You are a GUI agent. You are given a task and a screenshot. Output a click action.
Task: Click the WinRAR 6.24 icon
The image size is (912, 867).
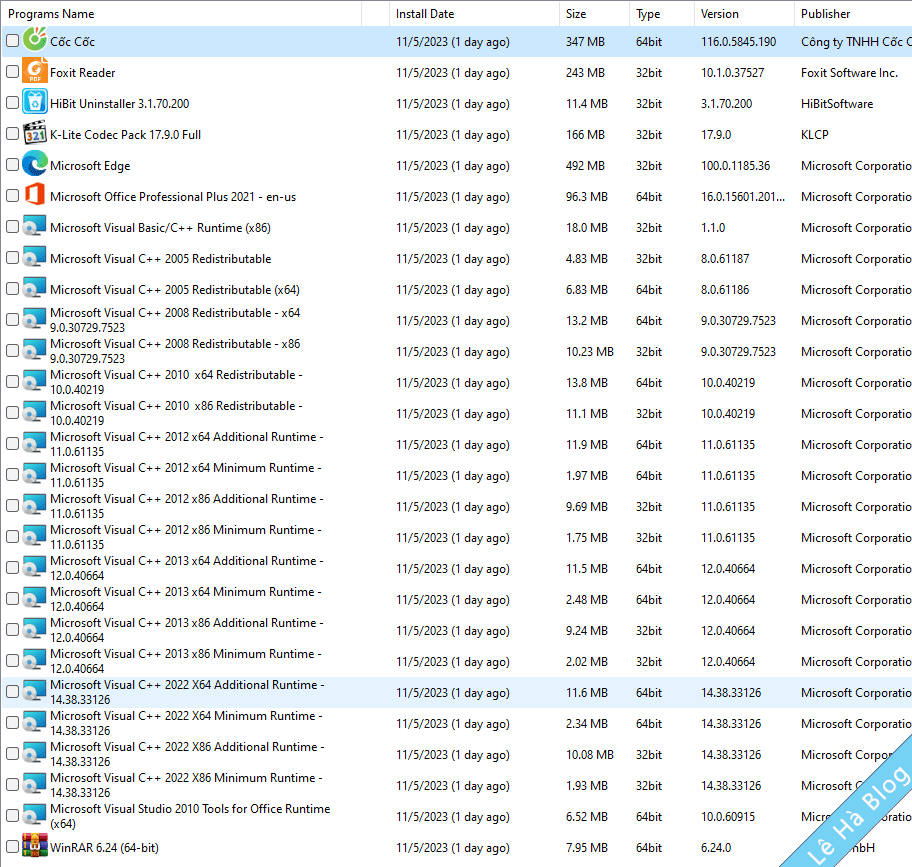click(35, 847)
